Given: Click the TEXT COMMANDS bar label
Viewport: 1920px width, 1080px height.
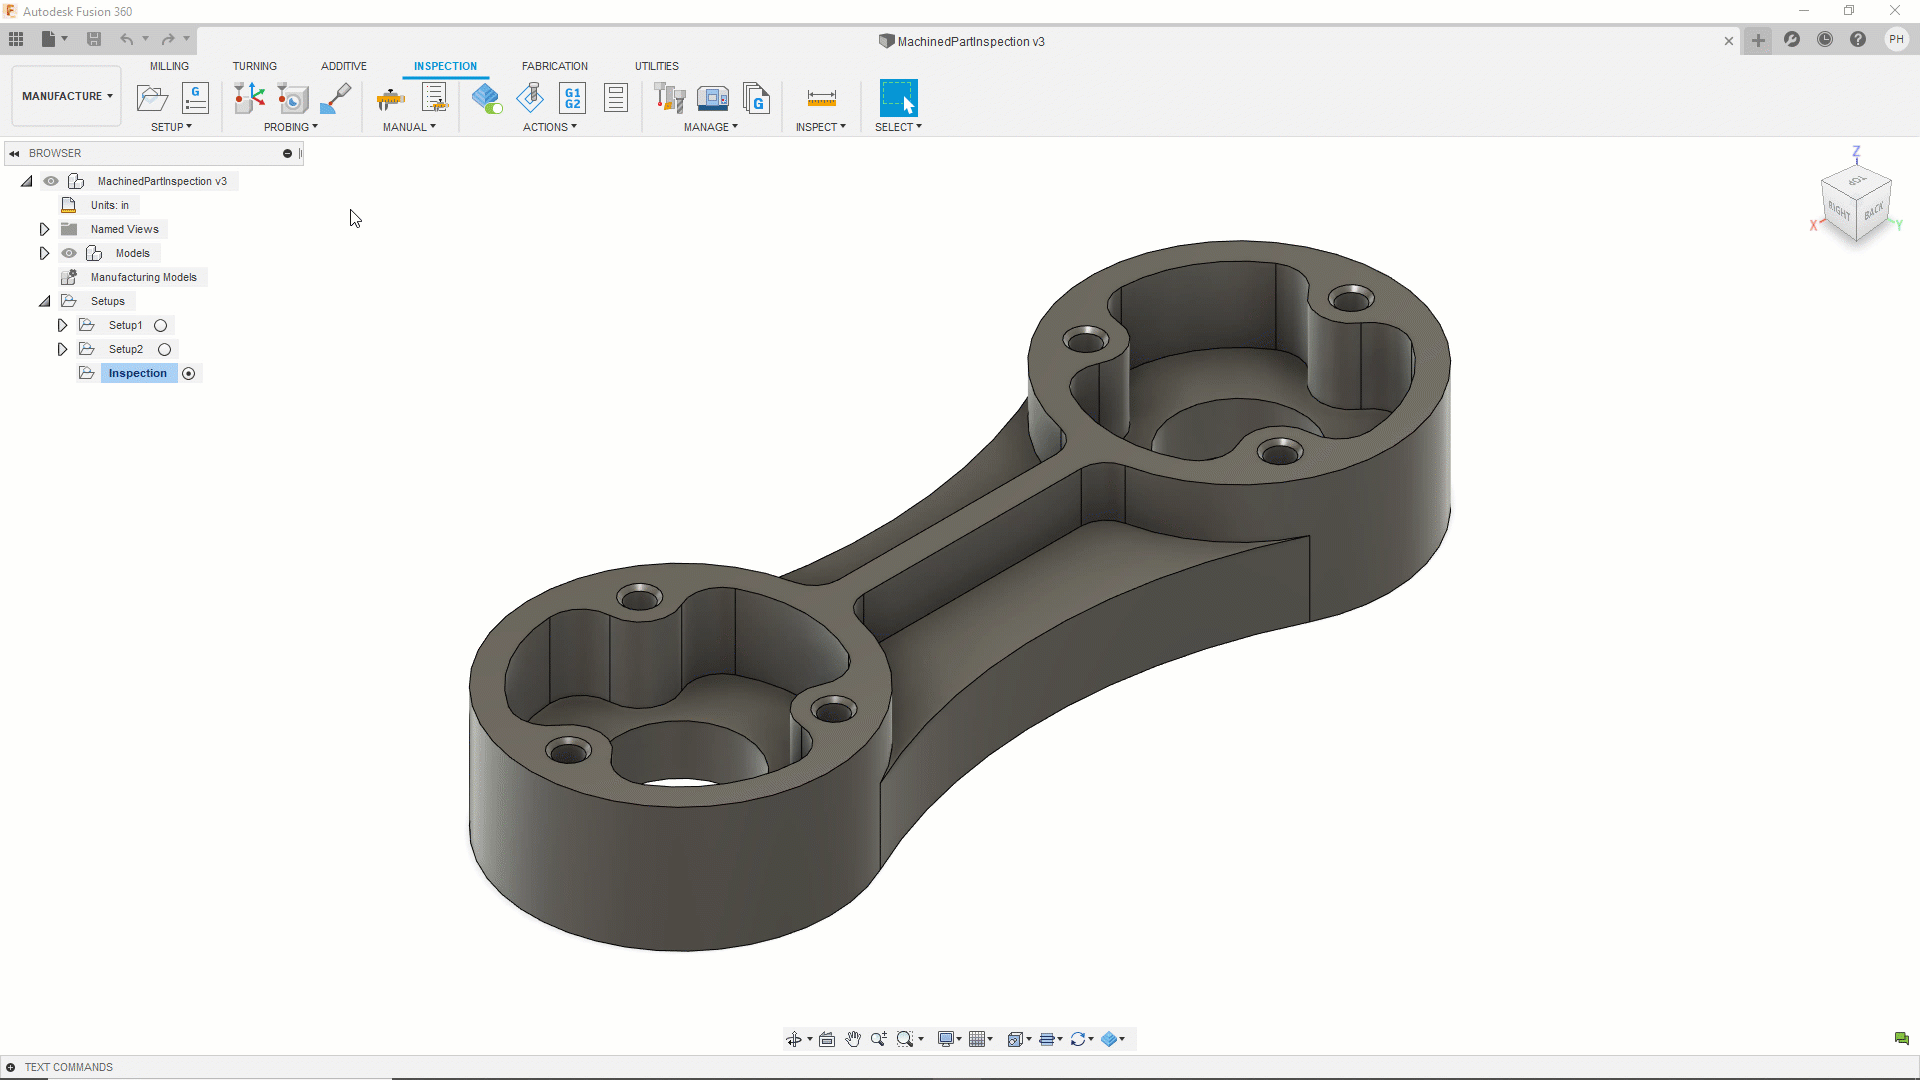Looking at the screenshot, I should tap(69, 1067).
